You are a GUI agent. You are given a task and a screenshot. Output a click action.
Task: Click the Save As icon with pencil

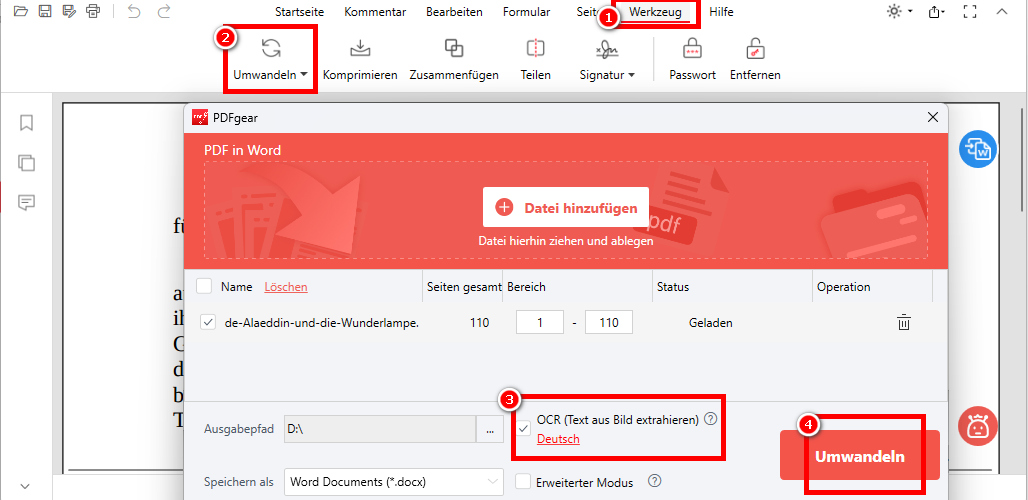[x=69, y=11]
